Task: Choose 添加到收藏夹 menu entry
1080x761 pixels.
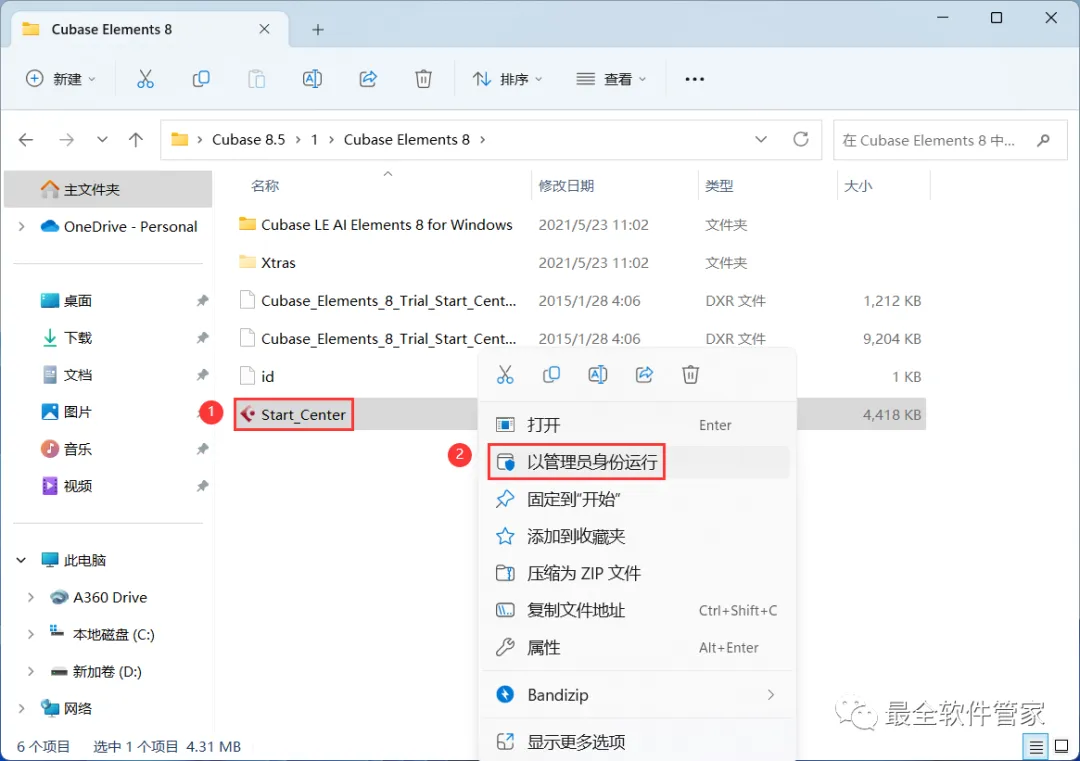Action: [638, 536]
